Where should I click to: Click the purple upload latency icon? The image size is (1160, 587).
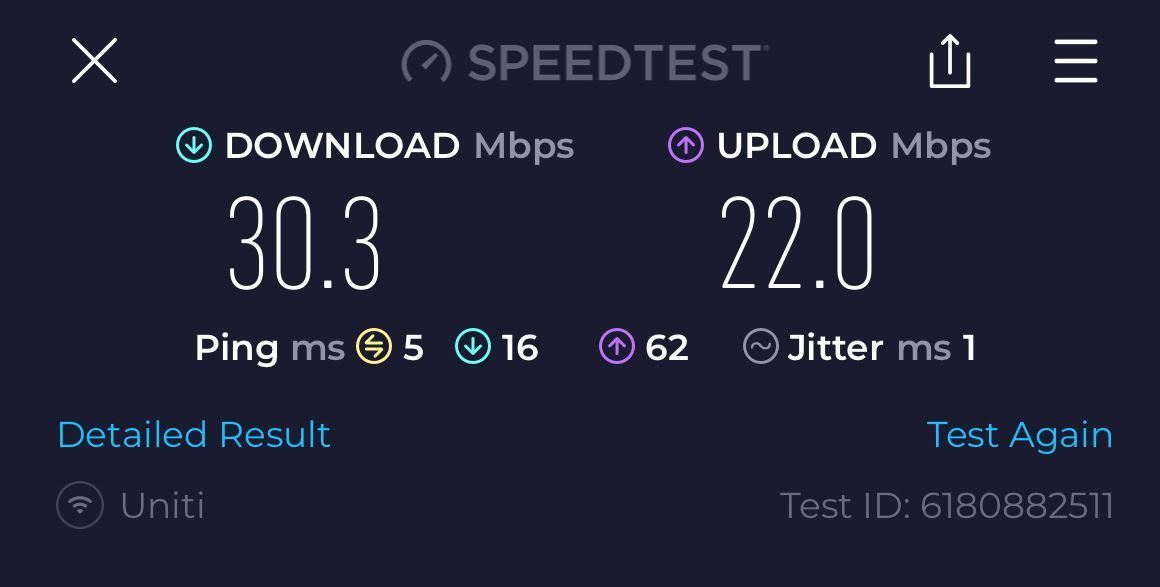point(616,346)
